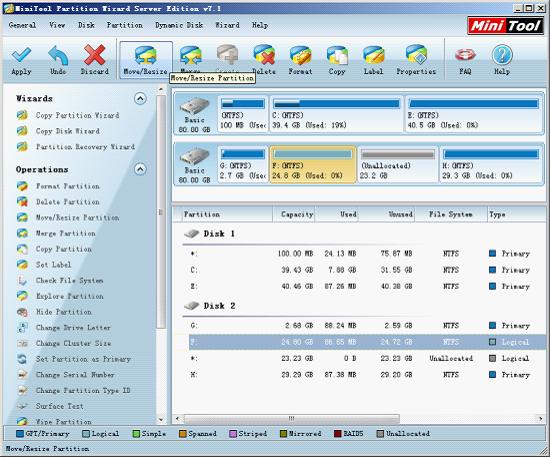Collapse the Wizards section chevron

[x=140, y=99]
